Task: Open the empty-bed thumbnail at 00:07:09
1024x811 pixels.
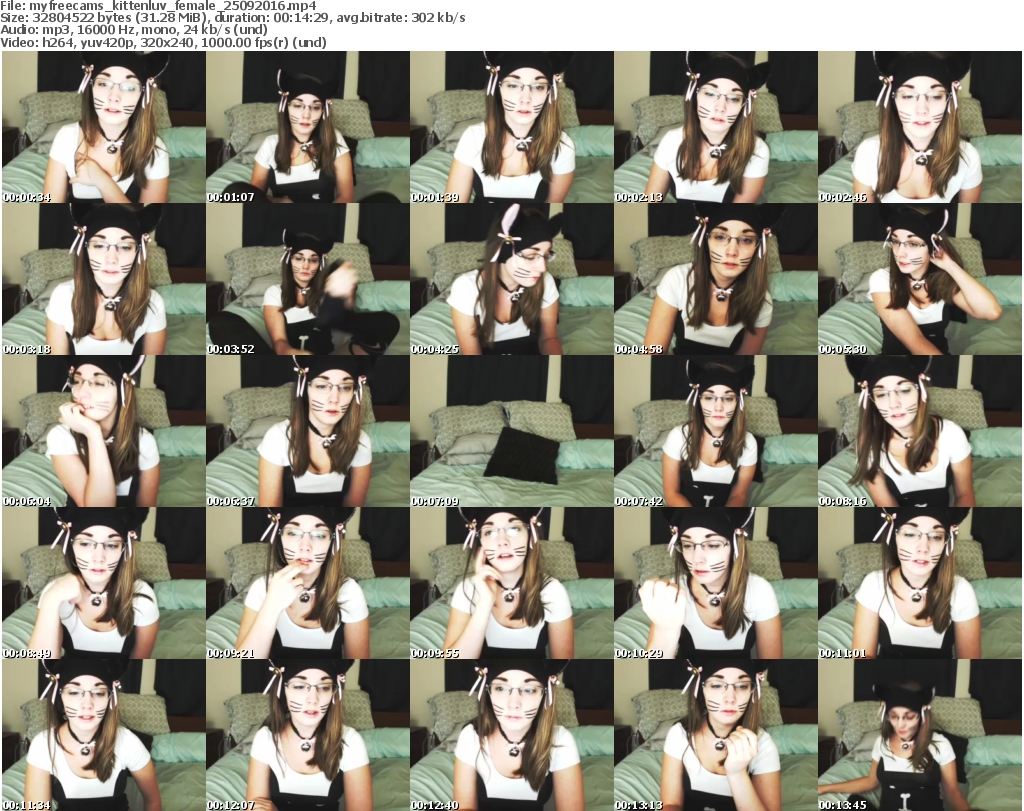Action: pyautogui.click(x=511, y=431)
